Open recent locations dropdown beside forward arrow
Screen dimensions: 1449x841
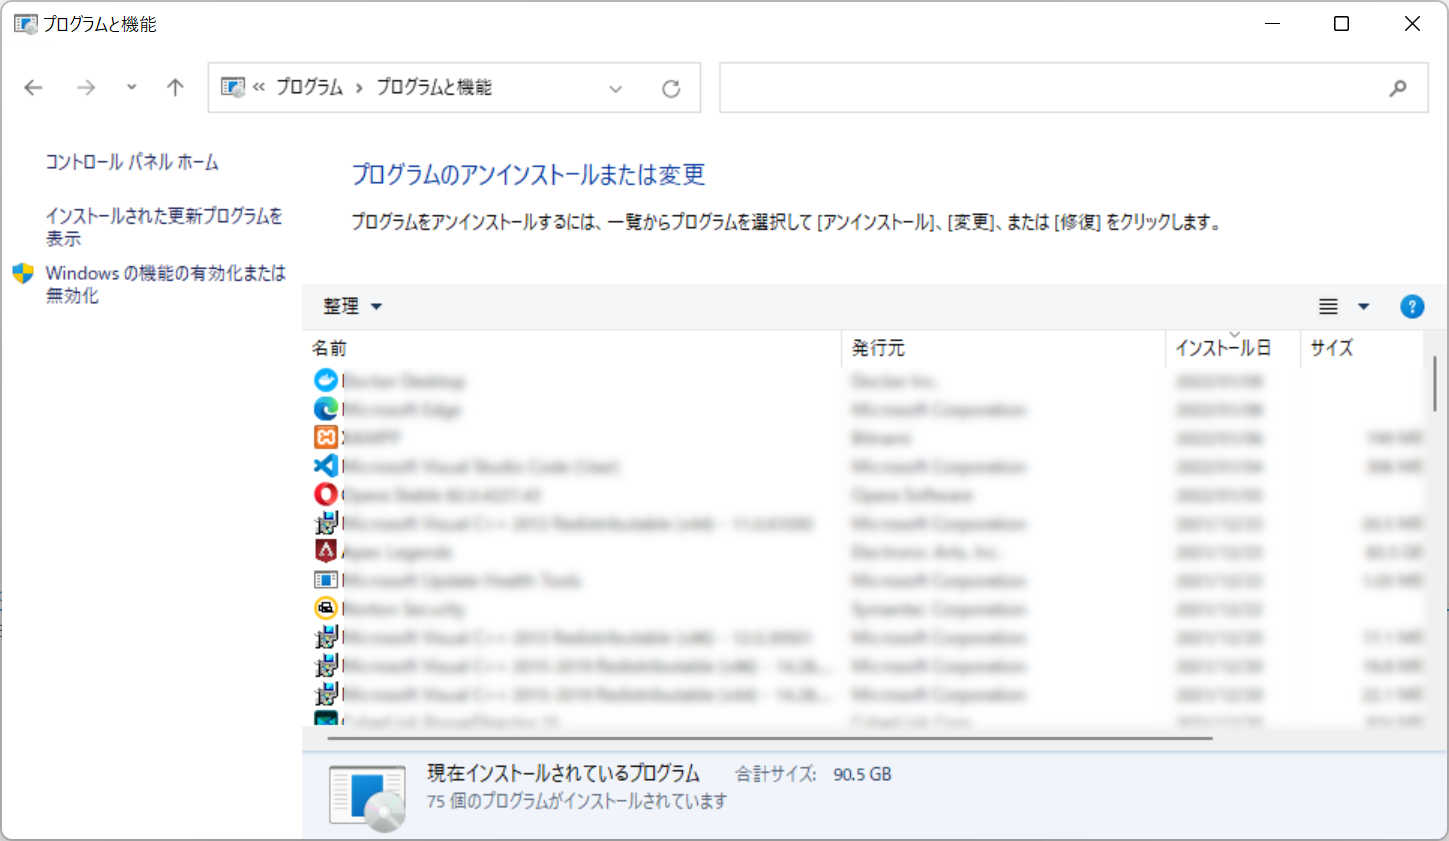tap(131, 88)
